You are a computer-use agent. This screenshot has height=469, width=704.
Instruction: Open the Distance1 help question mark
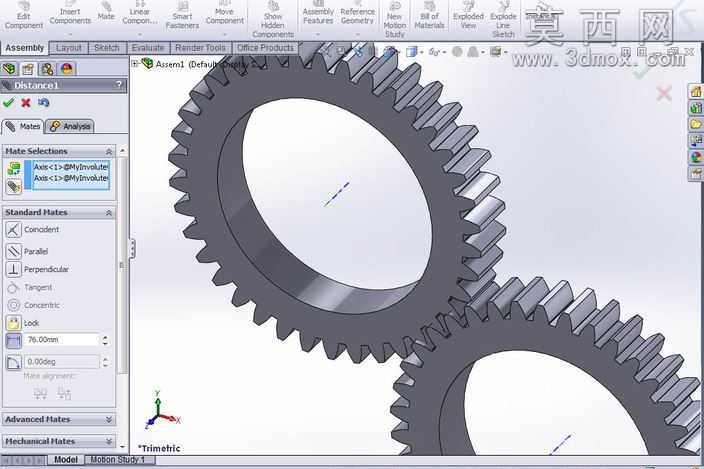tap(119, 85)
